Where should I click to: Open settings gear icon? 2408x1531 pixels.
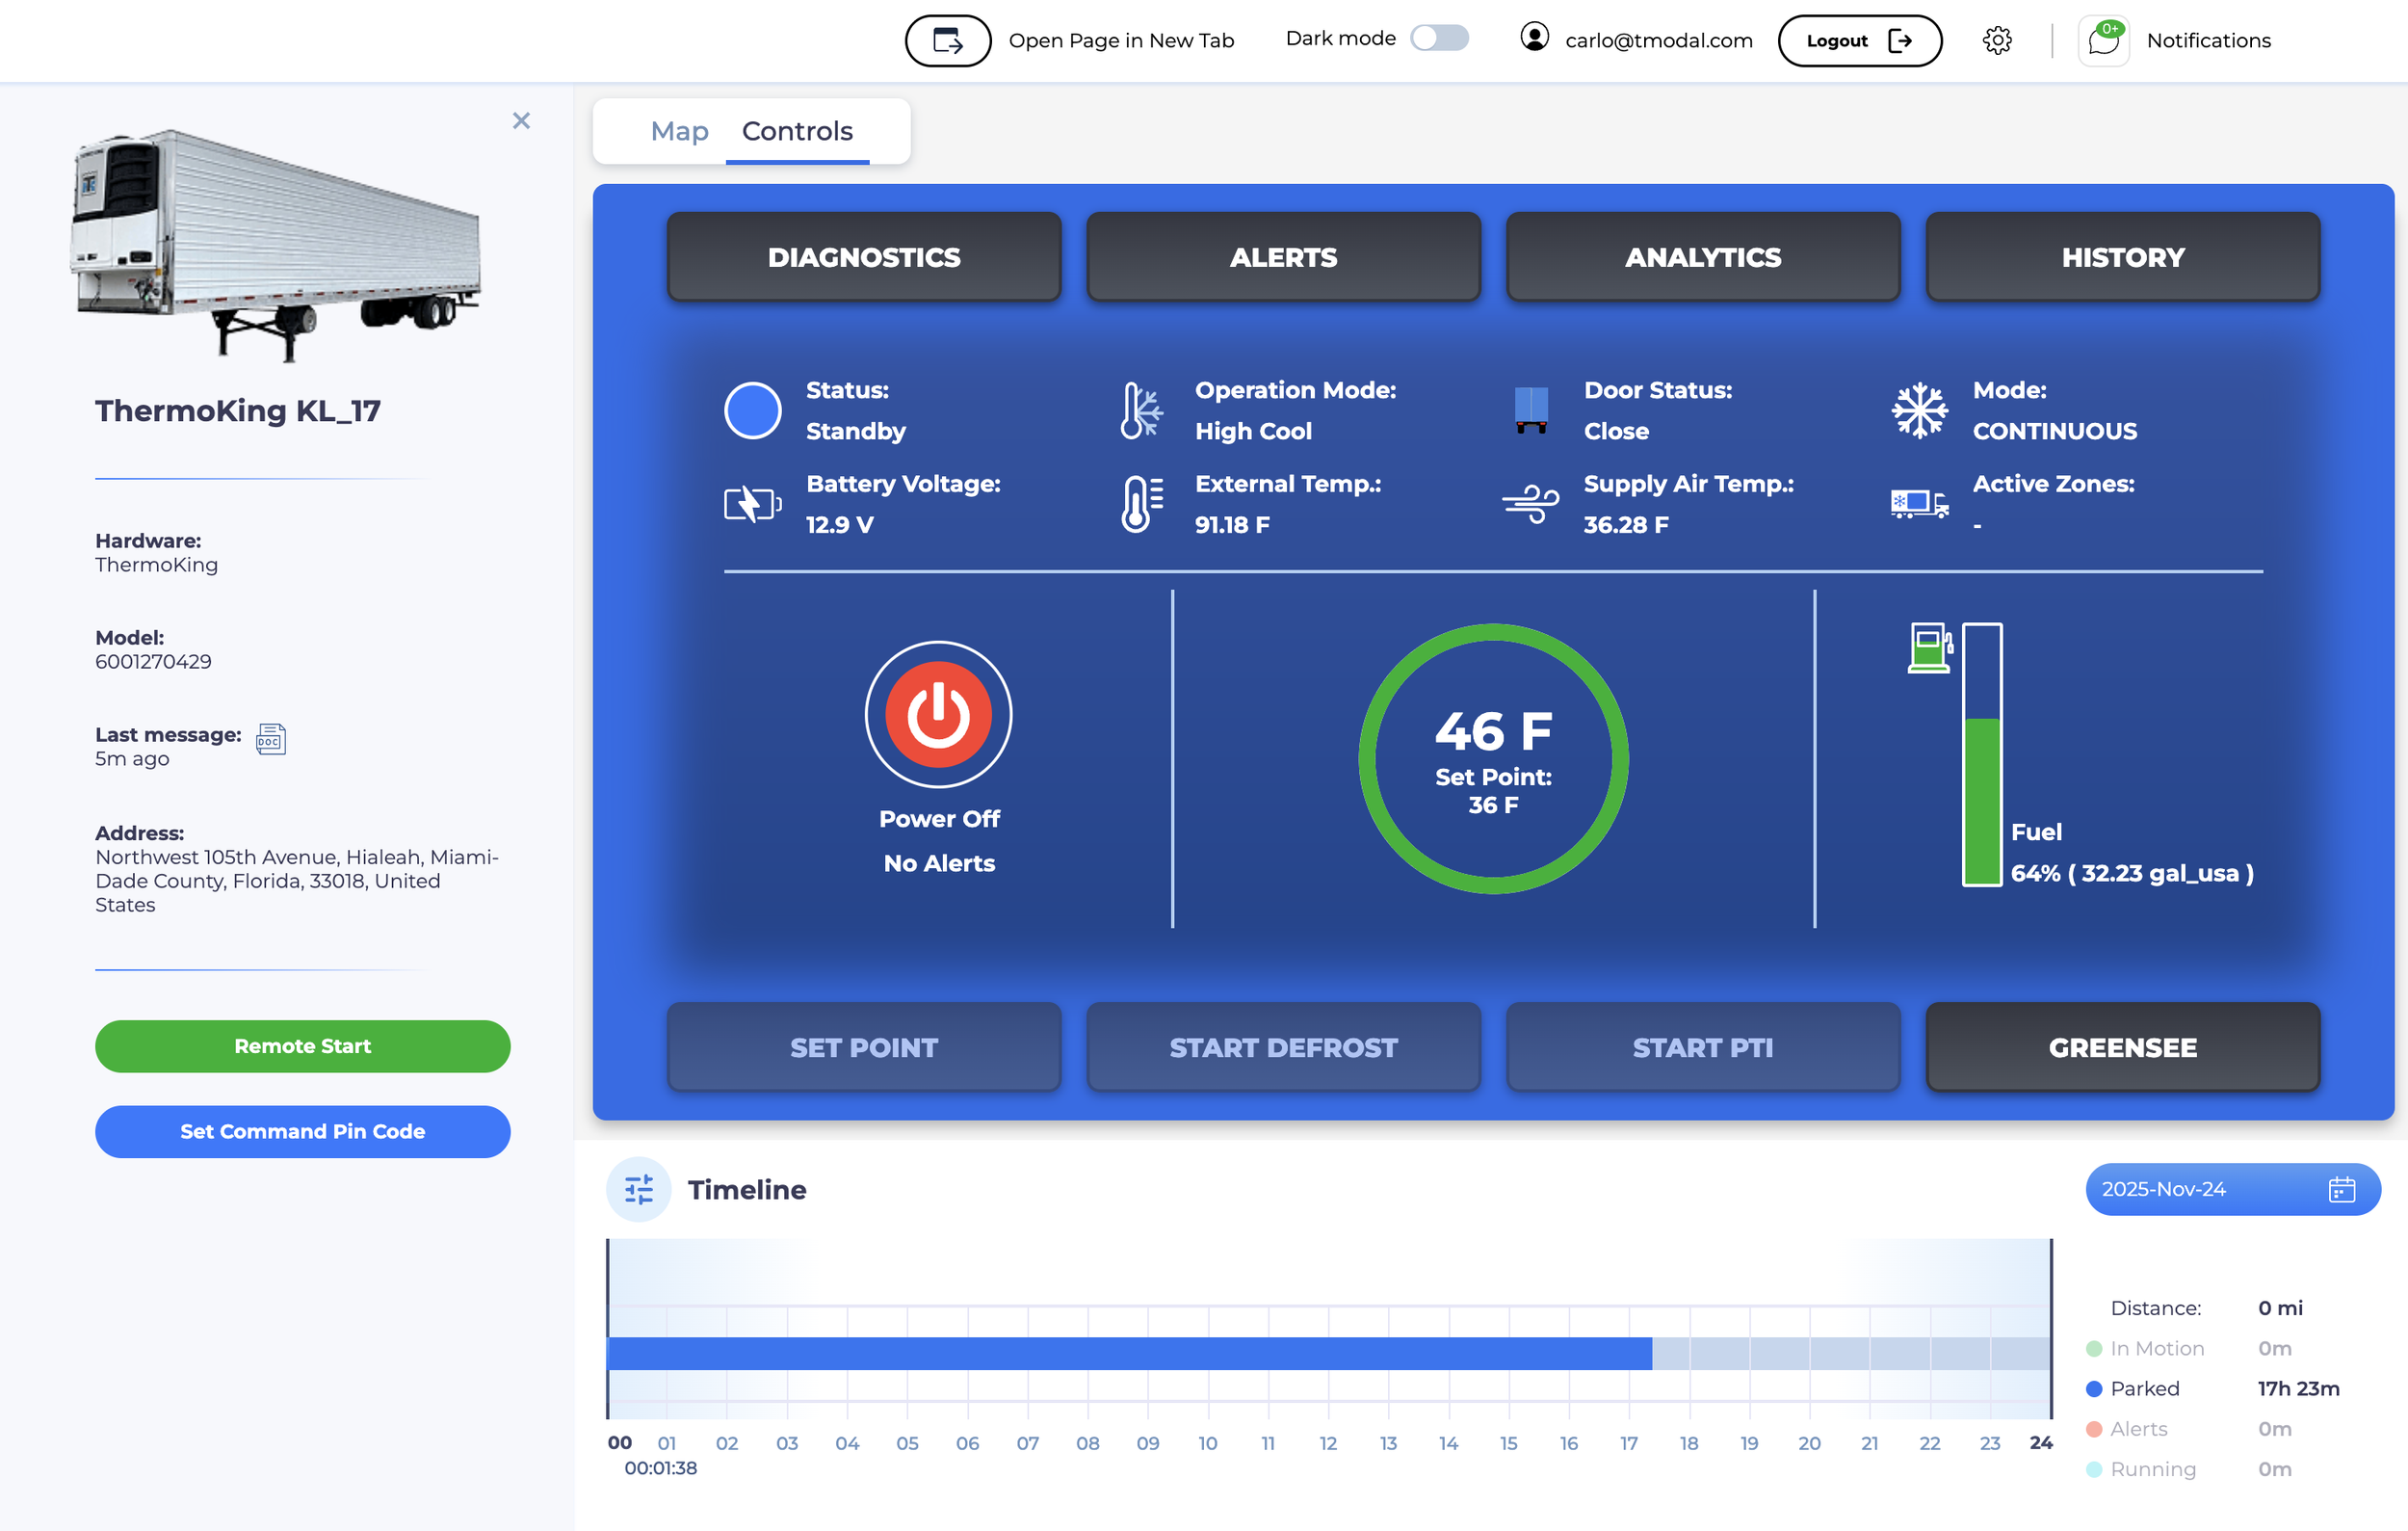[1996, 40]
